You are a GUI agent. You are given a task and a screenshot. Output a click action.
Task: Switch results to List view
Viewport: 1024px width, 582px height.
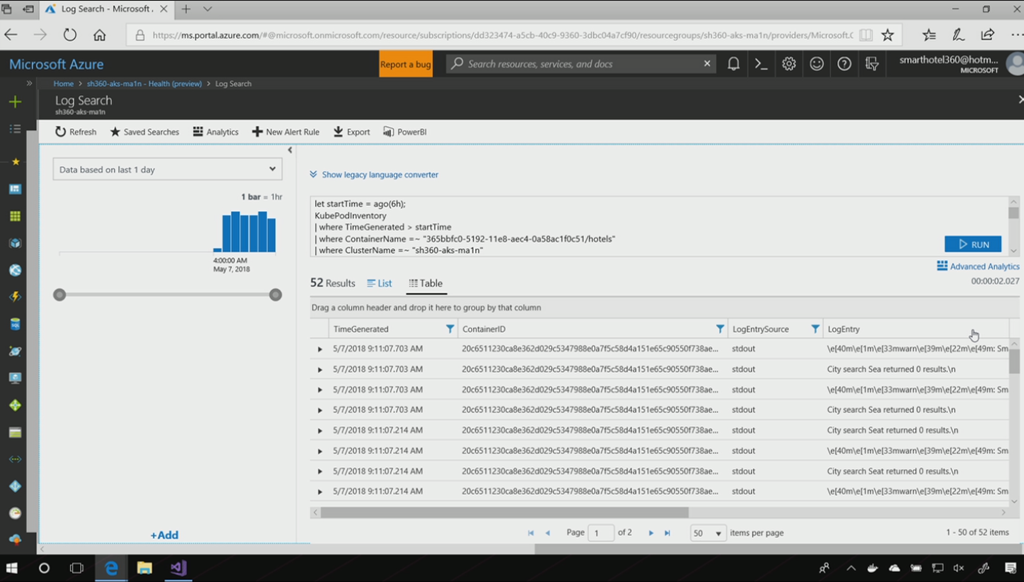379,283
